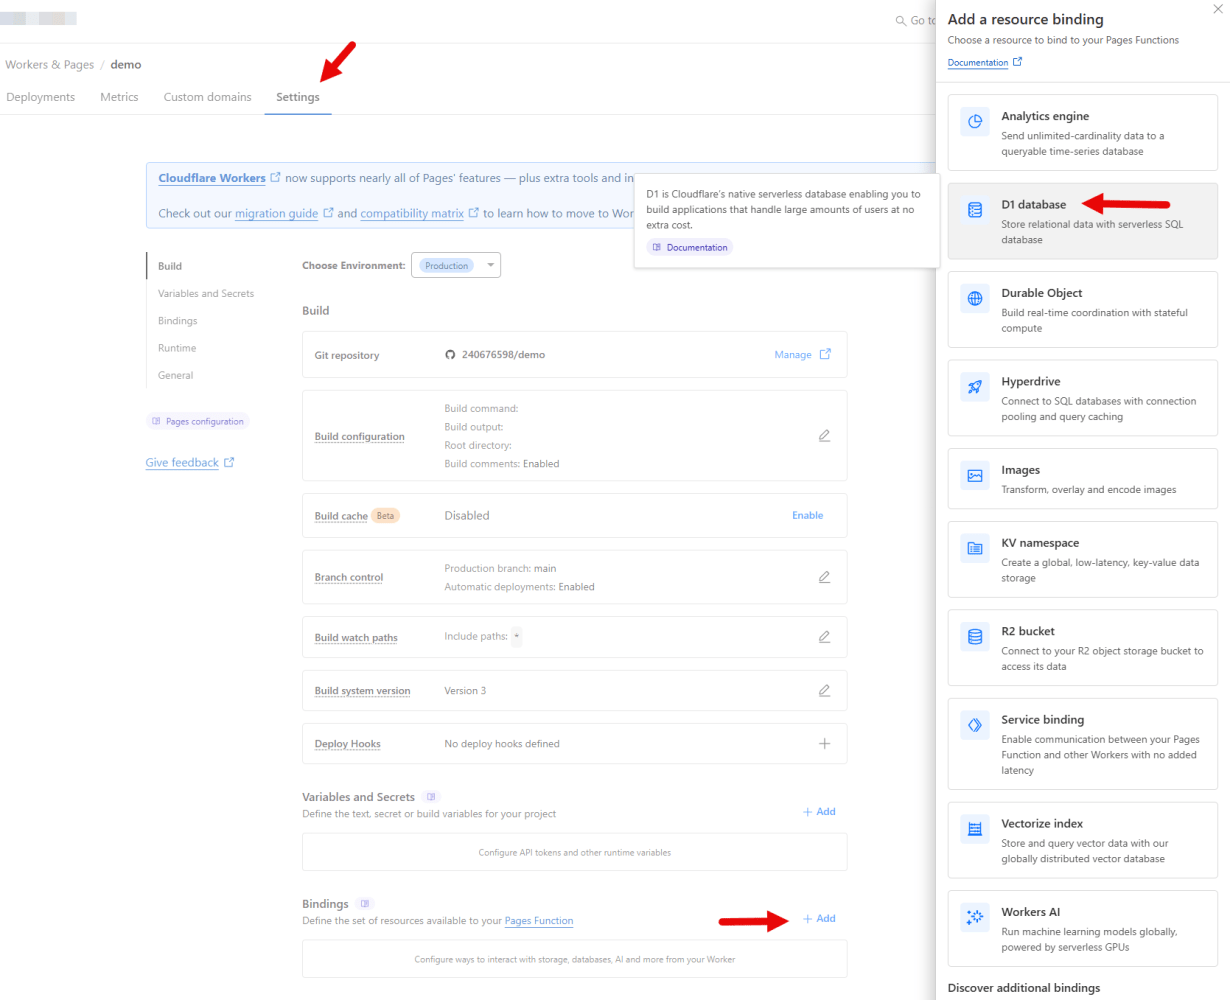1230x1000 pixels.
Task: Open the Choose Environment Production dropdown
Action: [x=456, y=265]
